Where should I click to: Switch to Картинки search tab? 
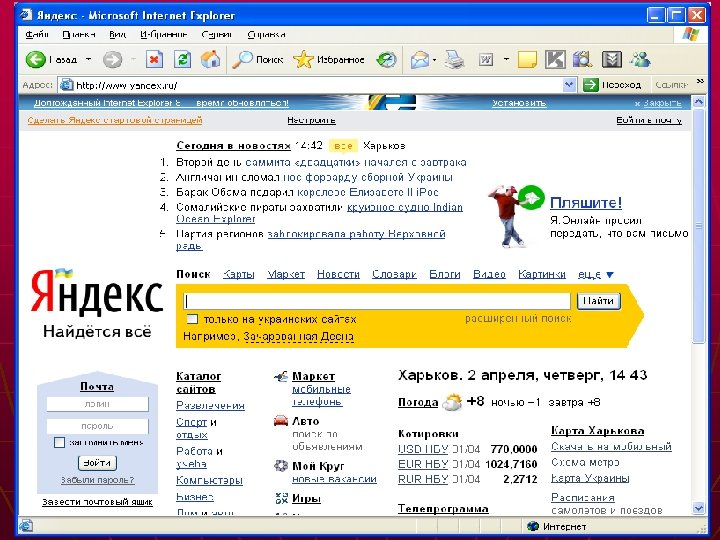pos(542,274)
